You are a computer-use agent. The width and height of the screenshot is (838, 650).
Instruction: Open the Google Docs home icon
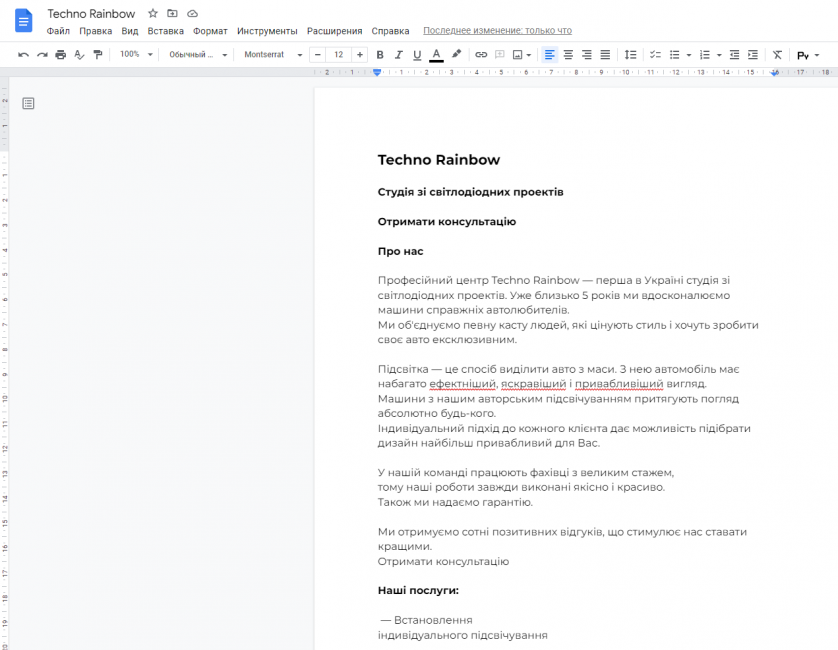24,21
